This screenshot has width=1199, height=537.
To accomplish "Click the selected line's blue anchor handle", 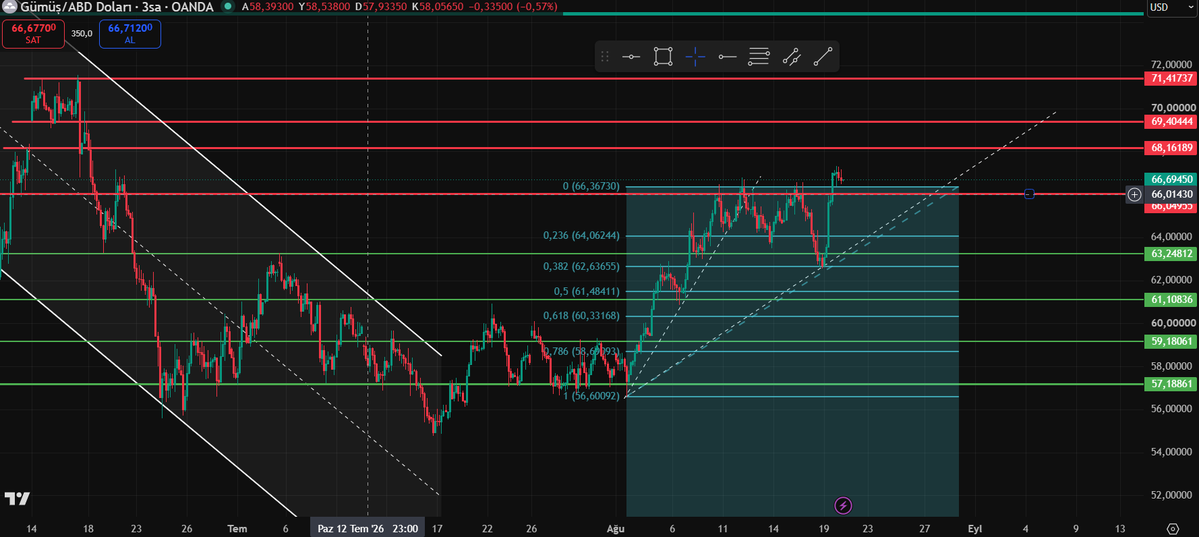I will (x=1029, y=194).
